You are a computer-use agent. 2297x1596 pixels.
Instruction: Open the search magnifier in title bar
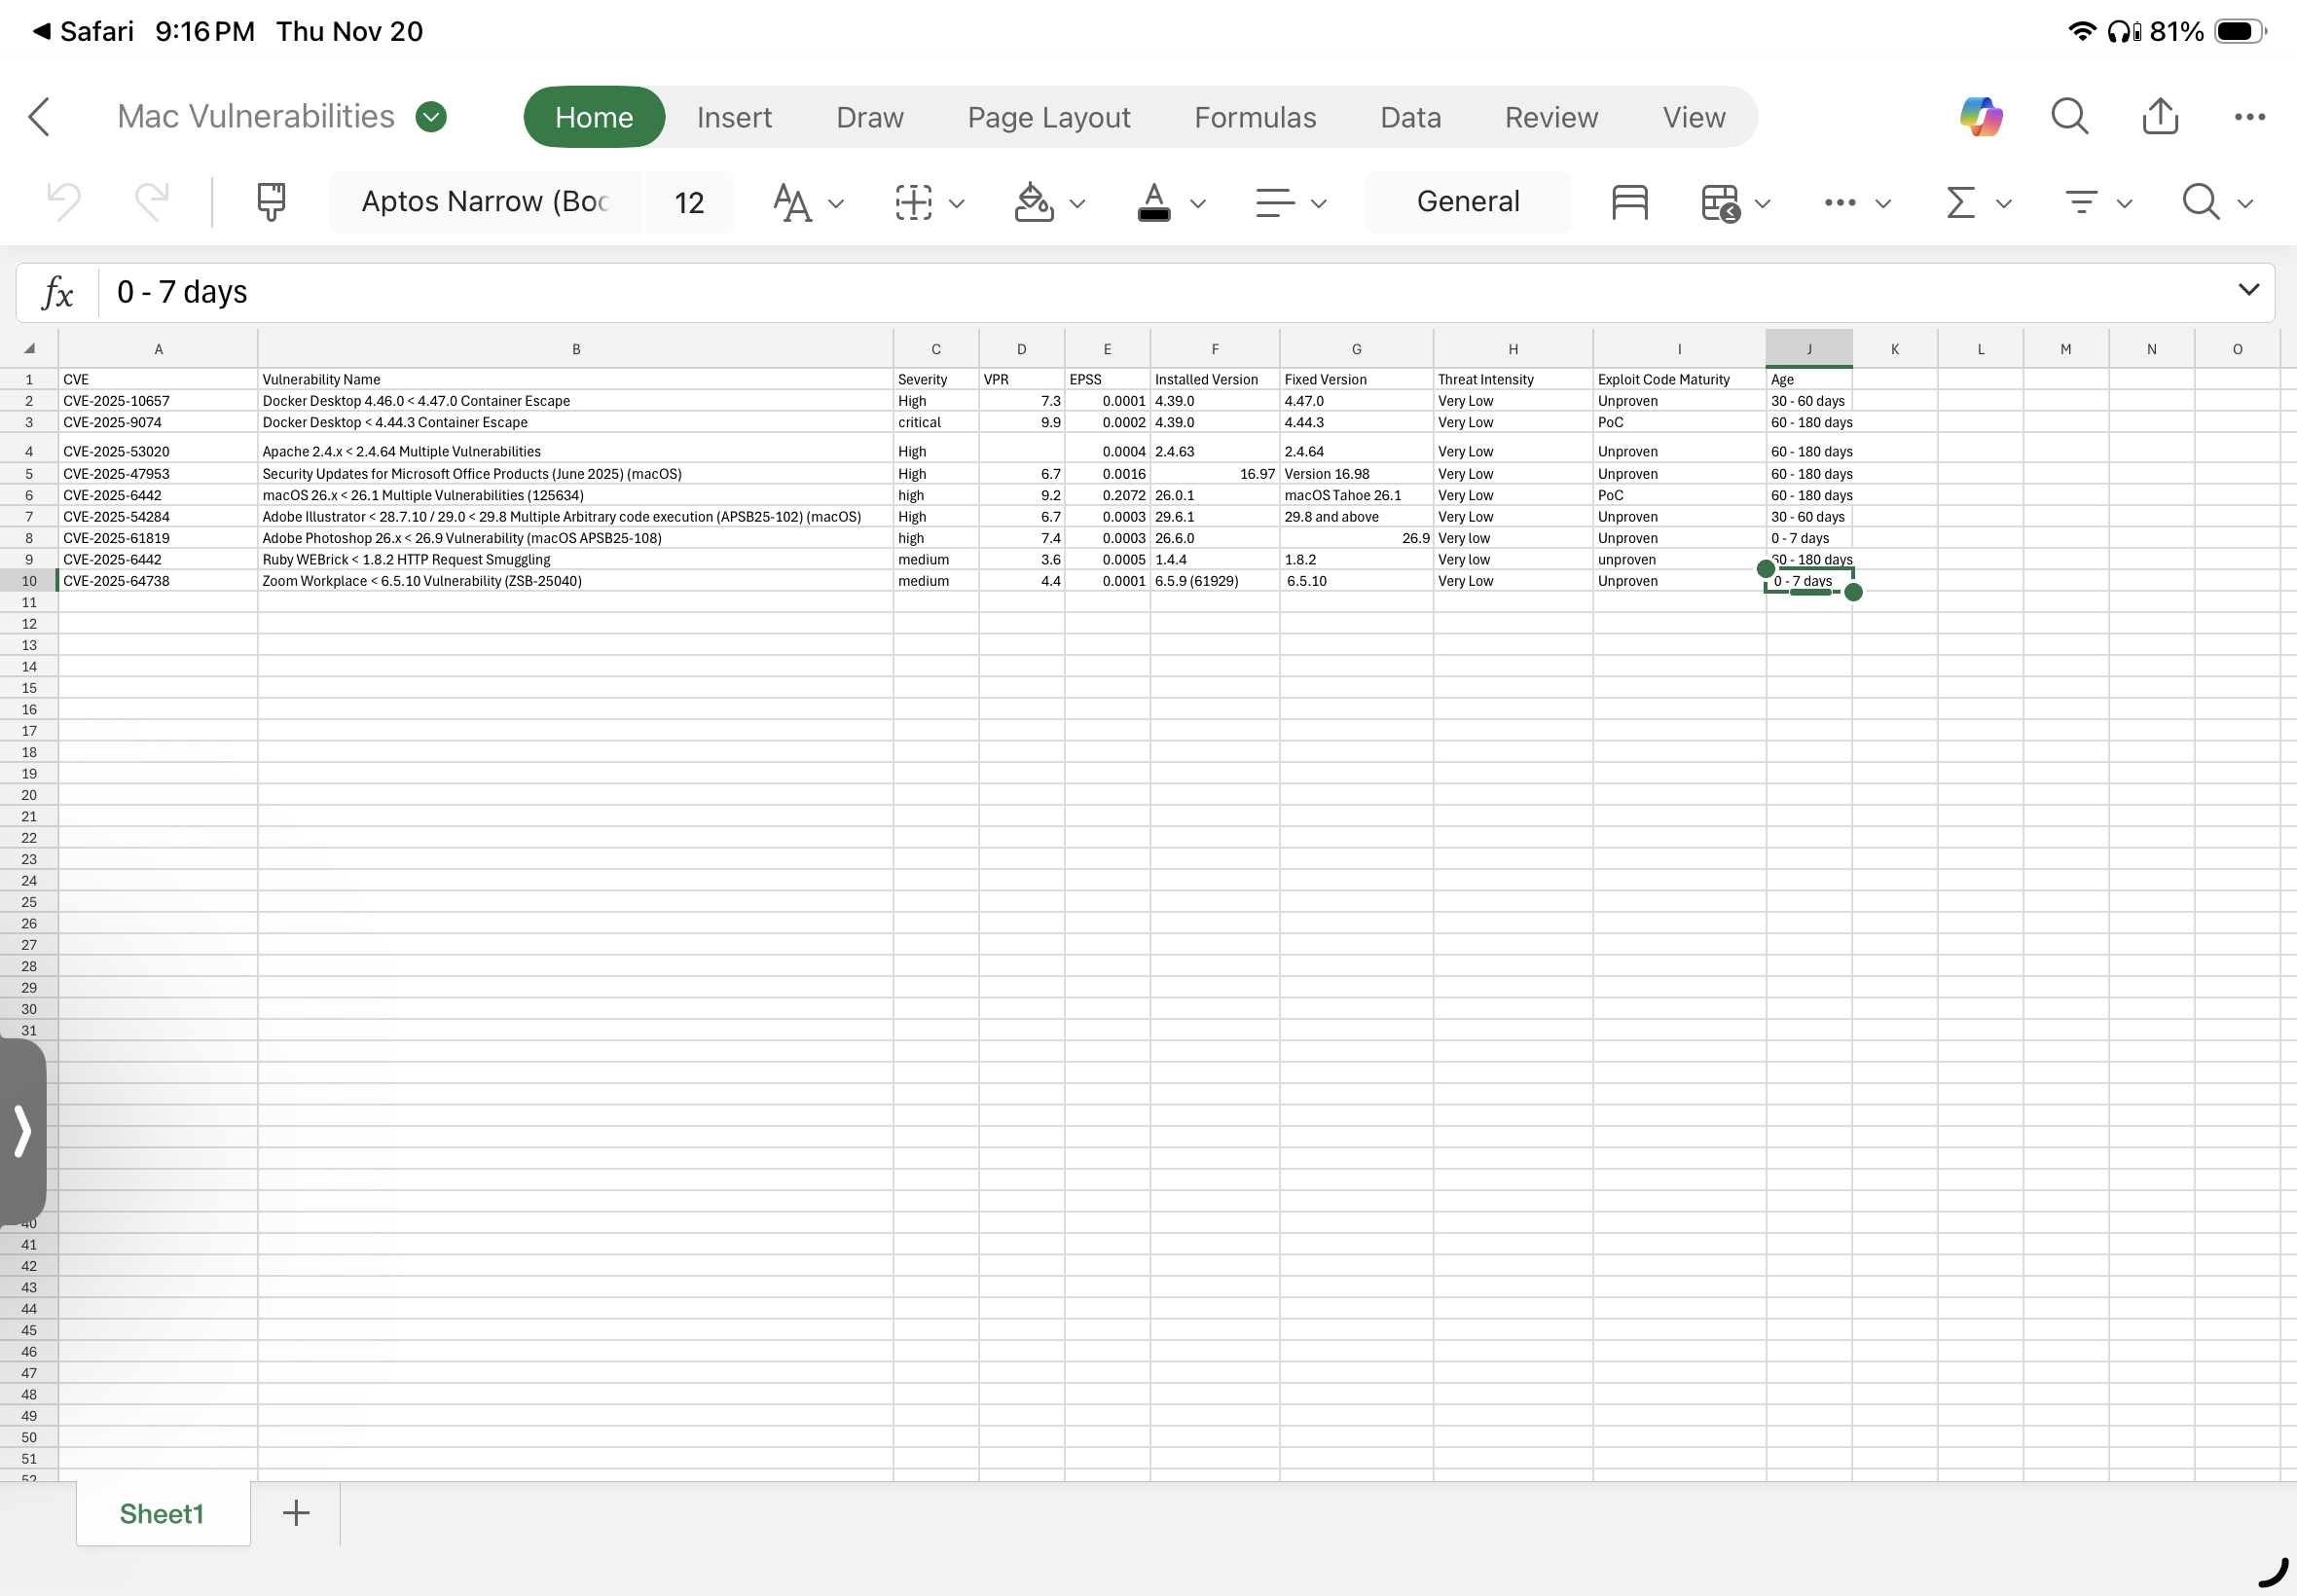[2069, 117]
